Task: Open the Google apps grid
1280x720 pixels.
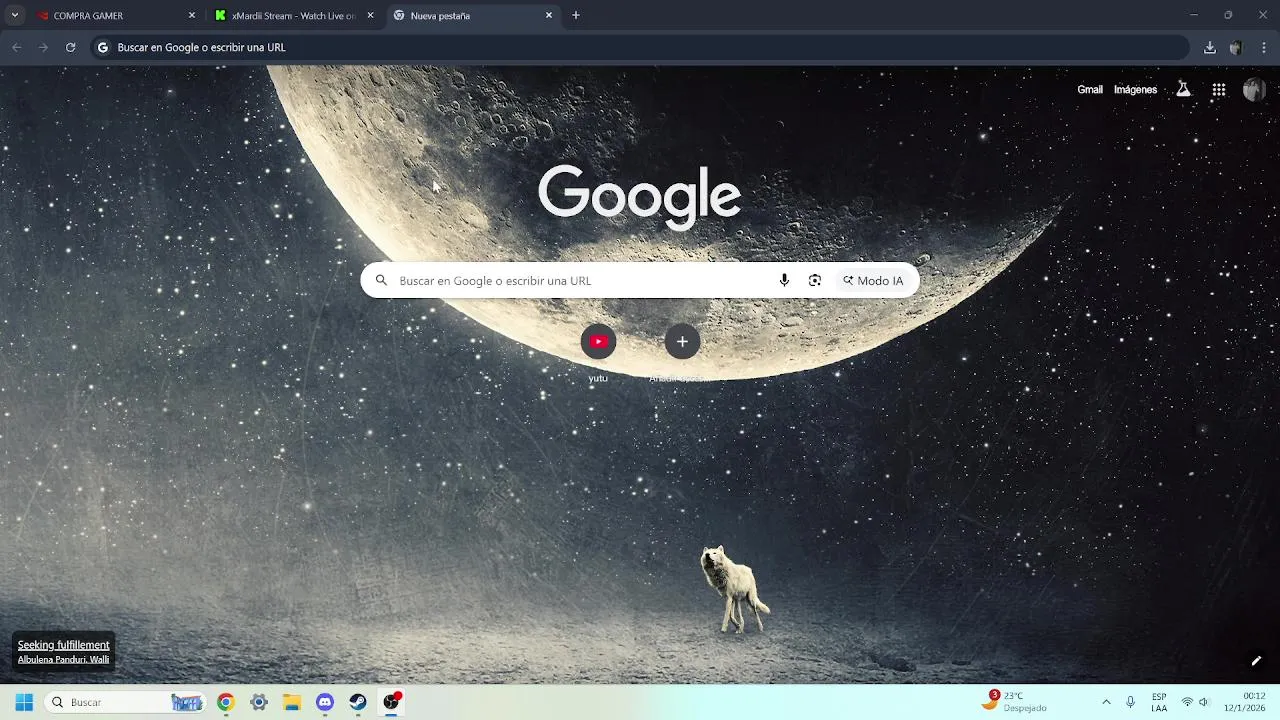Action: [1218, 90]
